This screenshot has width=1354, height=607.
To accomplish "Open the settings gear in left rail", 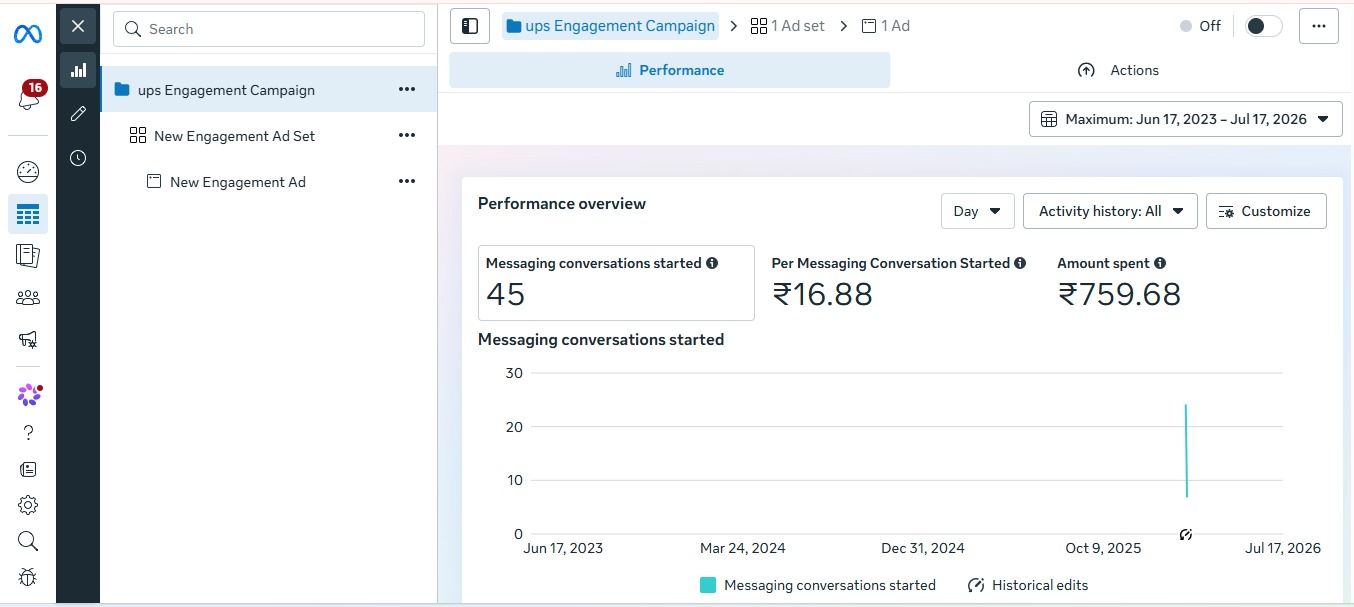I will click(x=28, y=505).
